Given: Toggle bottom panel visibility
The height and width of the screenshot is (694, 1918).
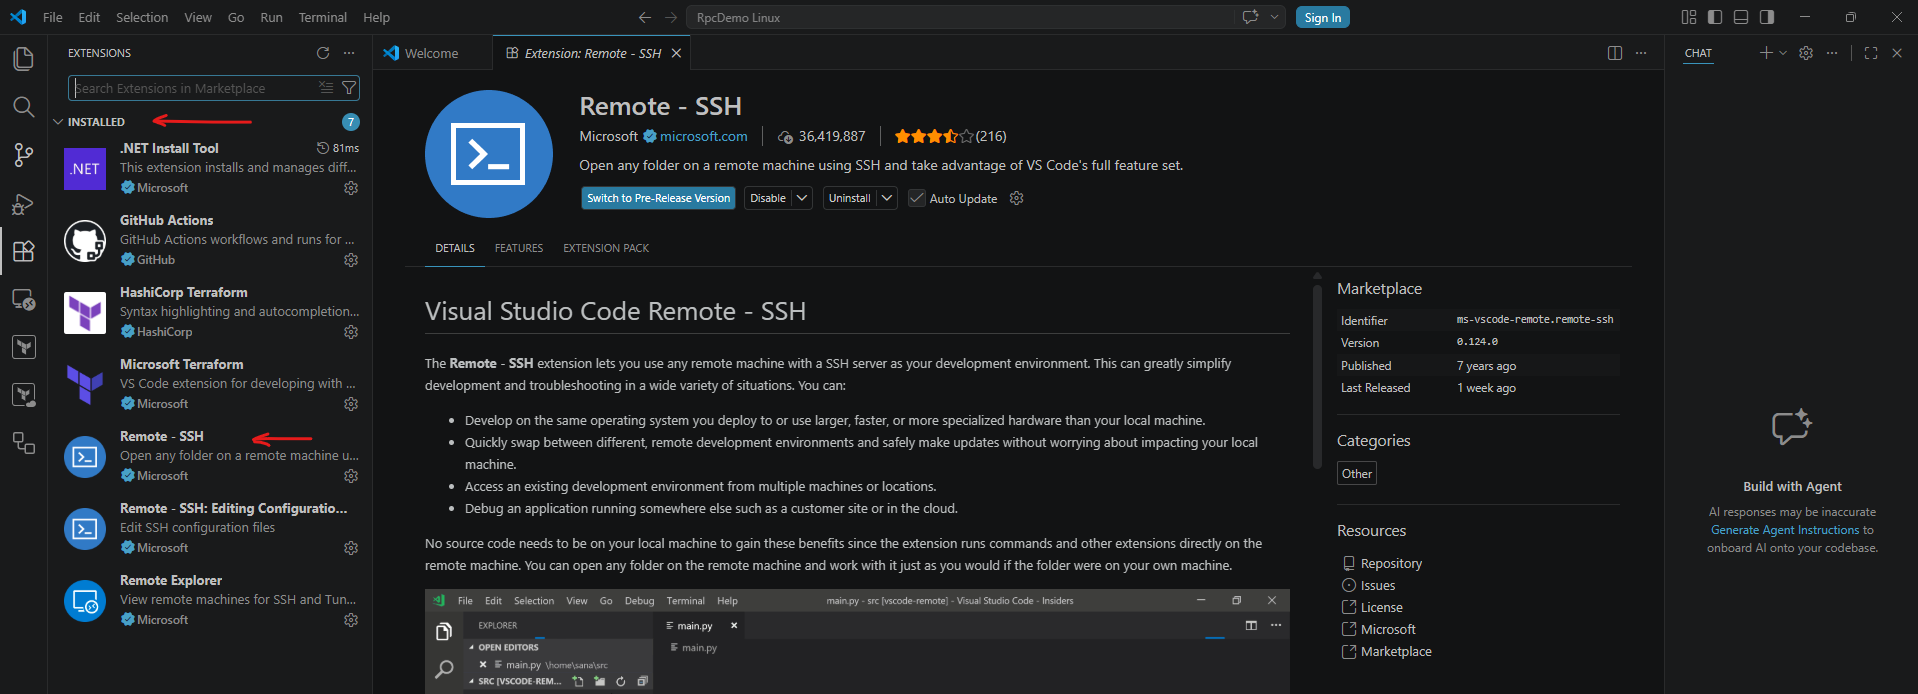Looking at the screenshot, I should pos(1741,17).
